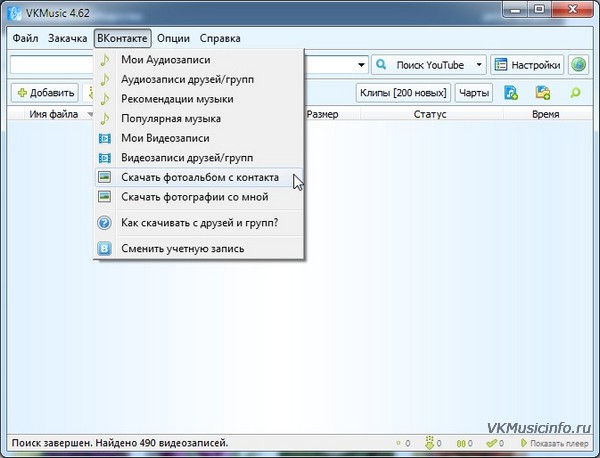The image size is (600, 458).
Task: Click downloading arrow counter in status bar
Action: point(434,443)
